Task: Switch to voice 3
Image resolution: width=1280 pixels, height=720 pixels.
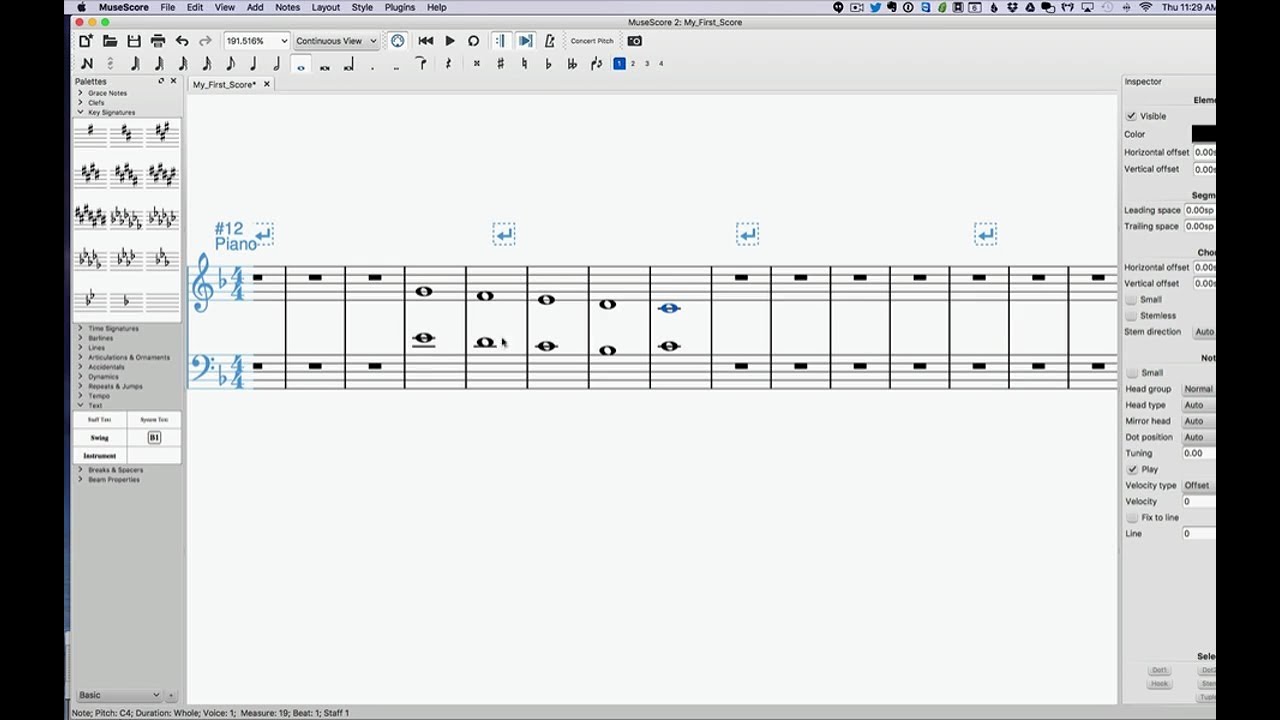Action: [x=647, y=64]
